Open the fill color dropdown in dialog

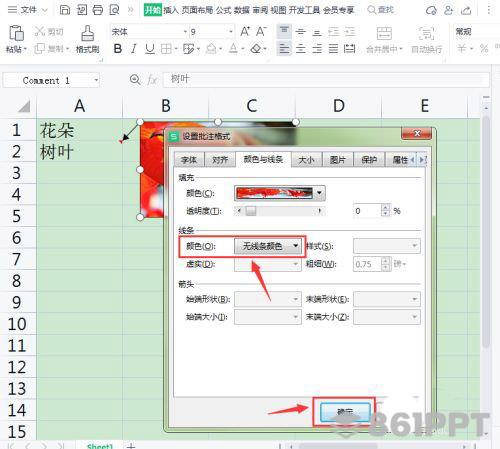point(319,193)
